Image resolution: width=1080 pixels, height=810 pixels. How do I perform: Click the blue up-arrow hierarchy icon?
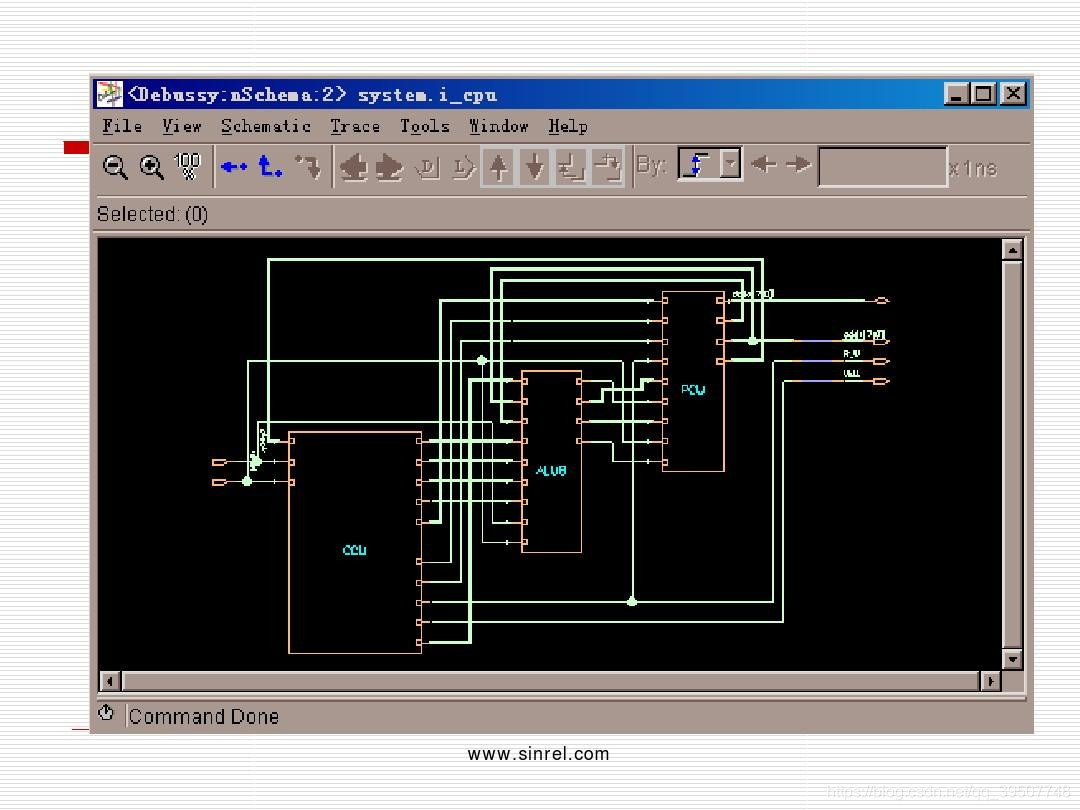pos(269,167)
